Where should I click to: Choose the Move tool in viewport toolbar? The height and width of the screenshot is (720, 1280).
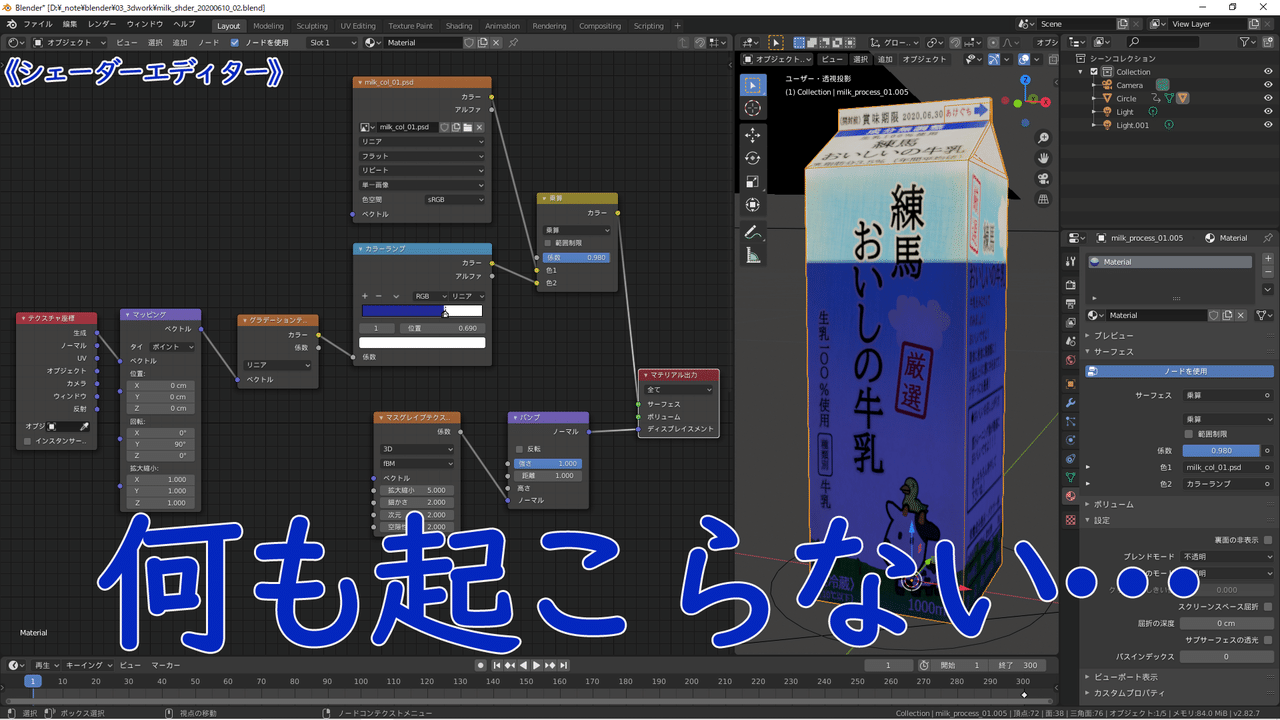(753, 135)
